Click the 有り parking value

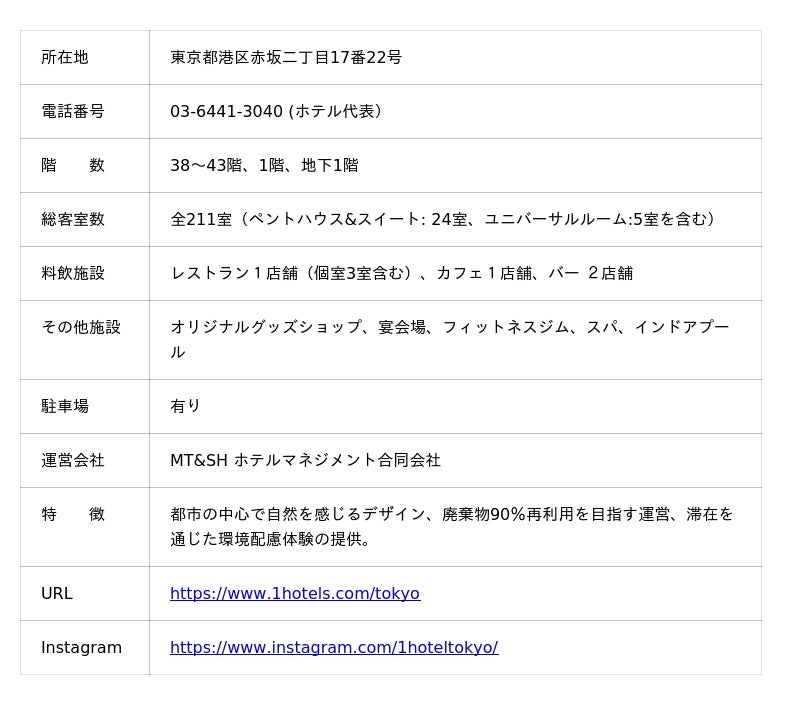186,407
